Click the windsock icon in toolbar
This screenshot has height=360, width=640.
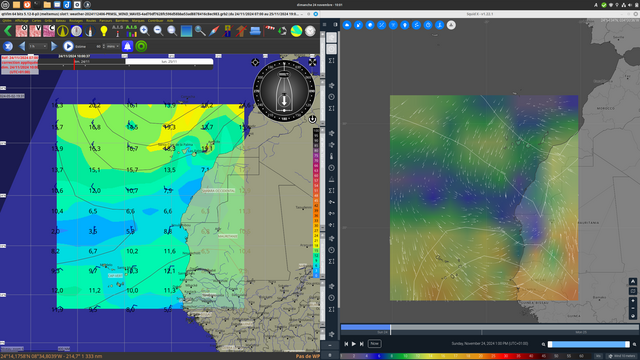[x=269, y=31]
